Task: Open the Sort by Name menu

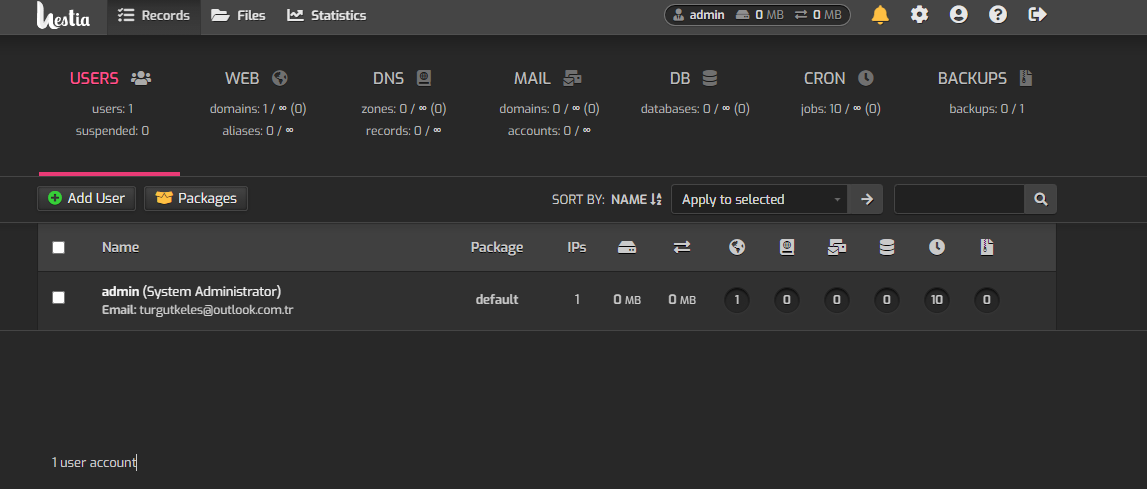Action: tap(636, 199)
